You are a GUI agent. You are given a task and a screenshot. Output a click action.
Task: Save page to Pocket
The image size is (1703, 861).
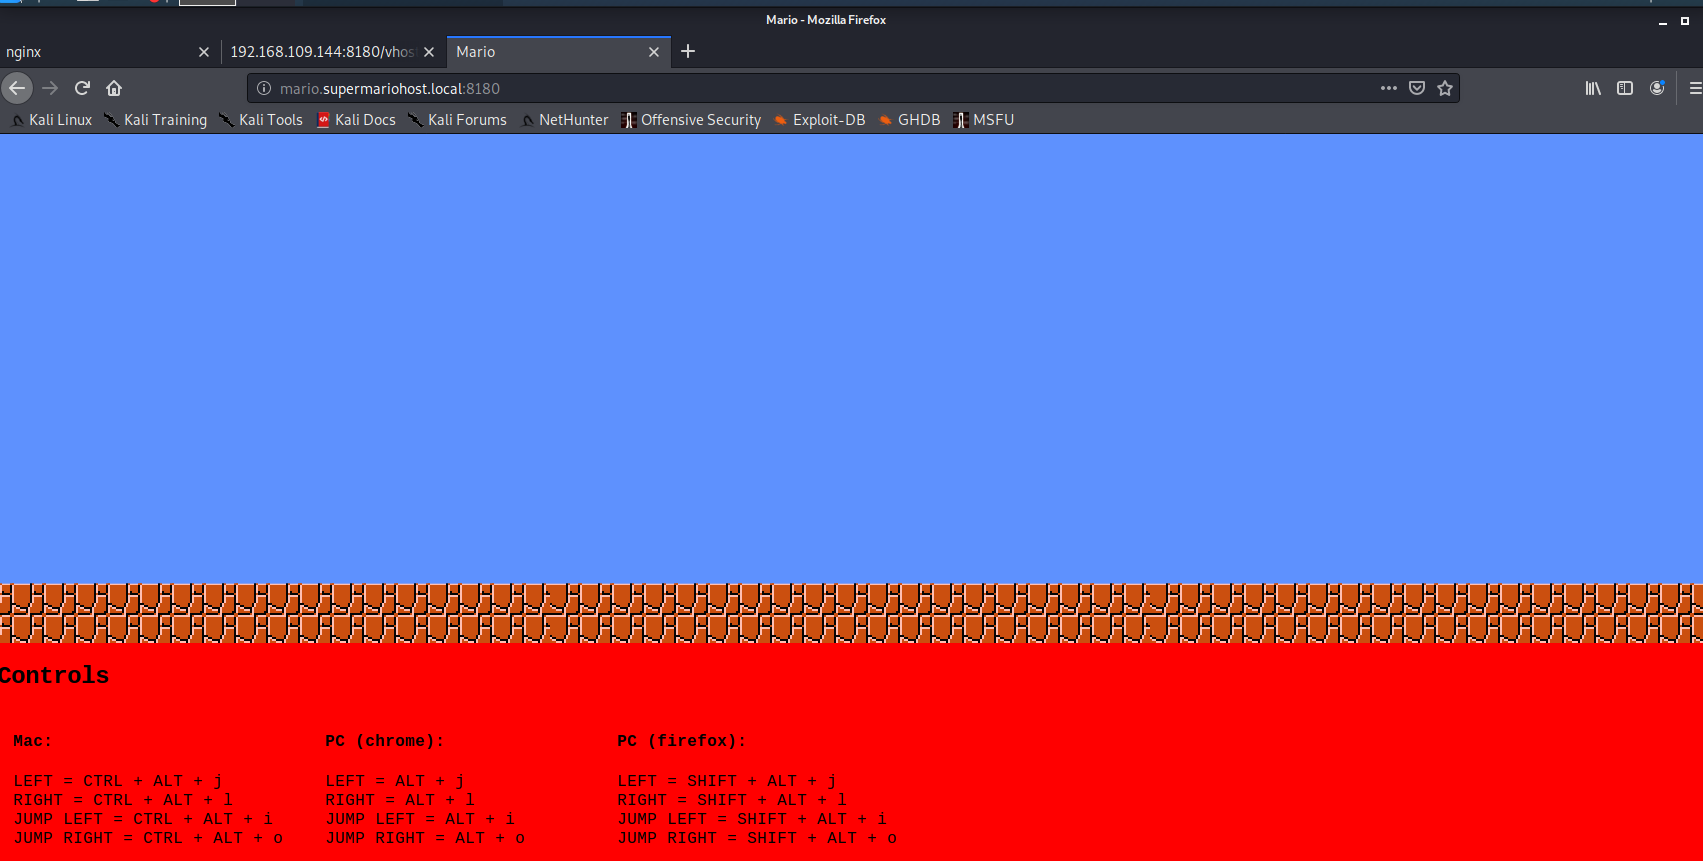point(1416,88)
